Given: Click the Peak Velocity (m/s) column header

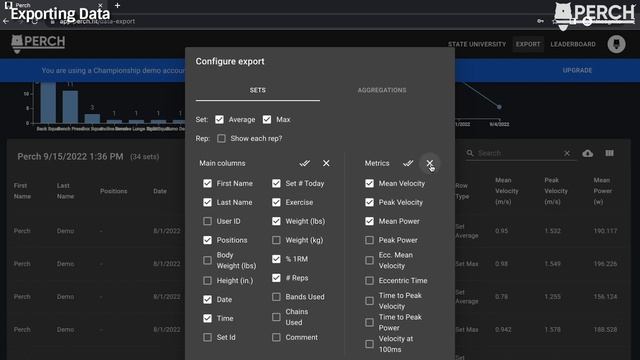Looking at the screenshot, I should [x=556, y=191].
